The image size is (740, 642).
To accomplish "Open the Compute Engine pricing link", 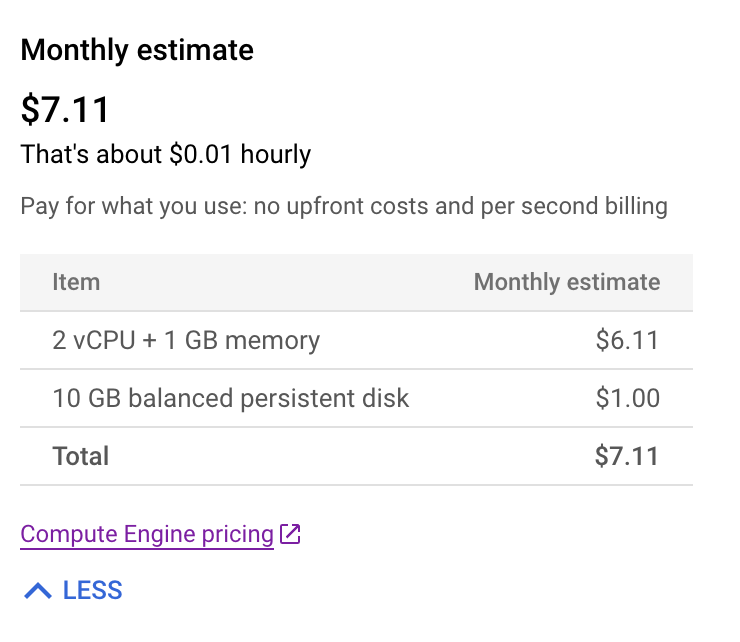I will (x=147, y=534).
